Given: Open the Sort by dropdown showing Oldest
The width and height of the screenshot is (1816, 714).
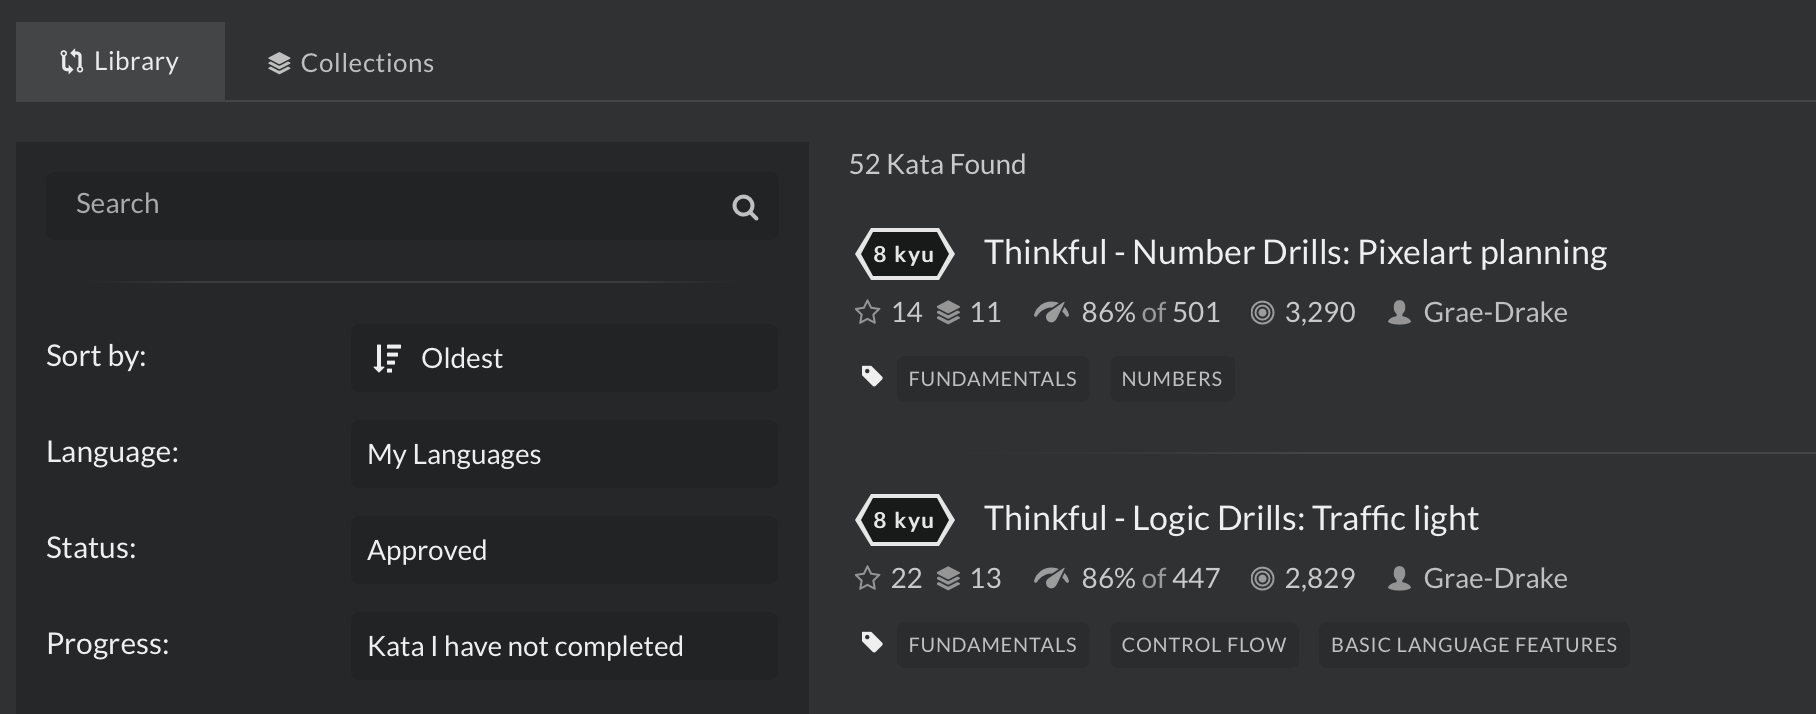Looking at the screenshot, I should [x=563, y=358].
